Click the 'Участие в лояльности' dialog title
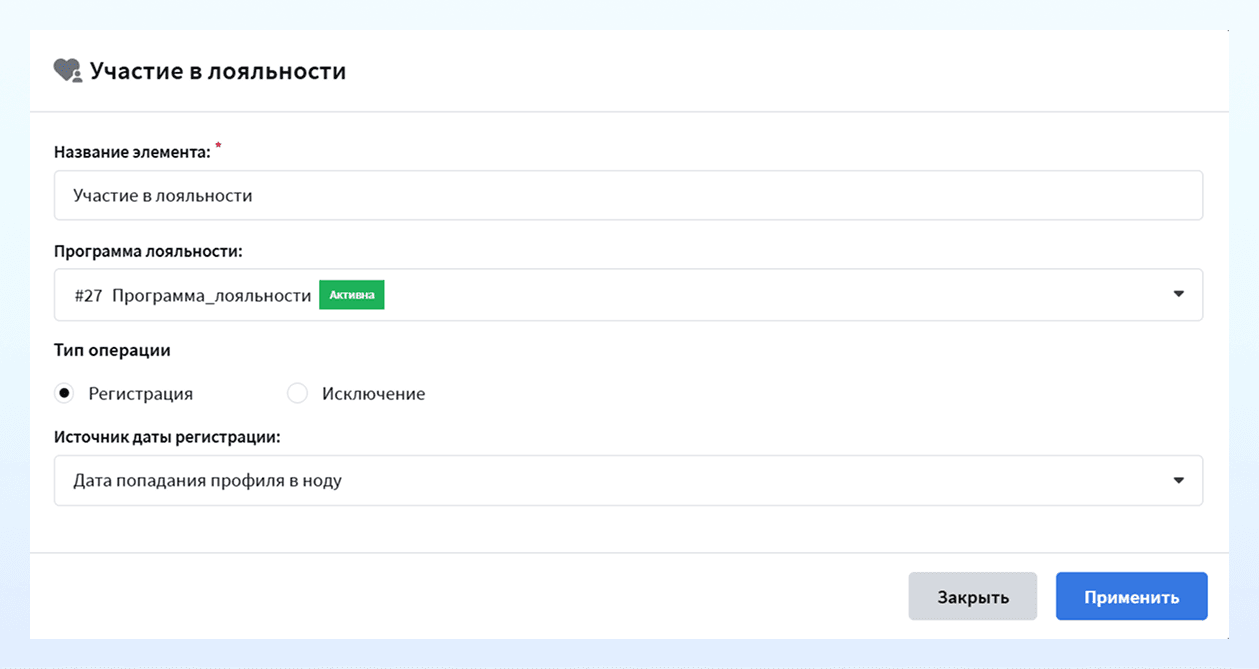Image resolution: width=1259 pixels, height=669 pixels. (x=218, y=71)
